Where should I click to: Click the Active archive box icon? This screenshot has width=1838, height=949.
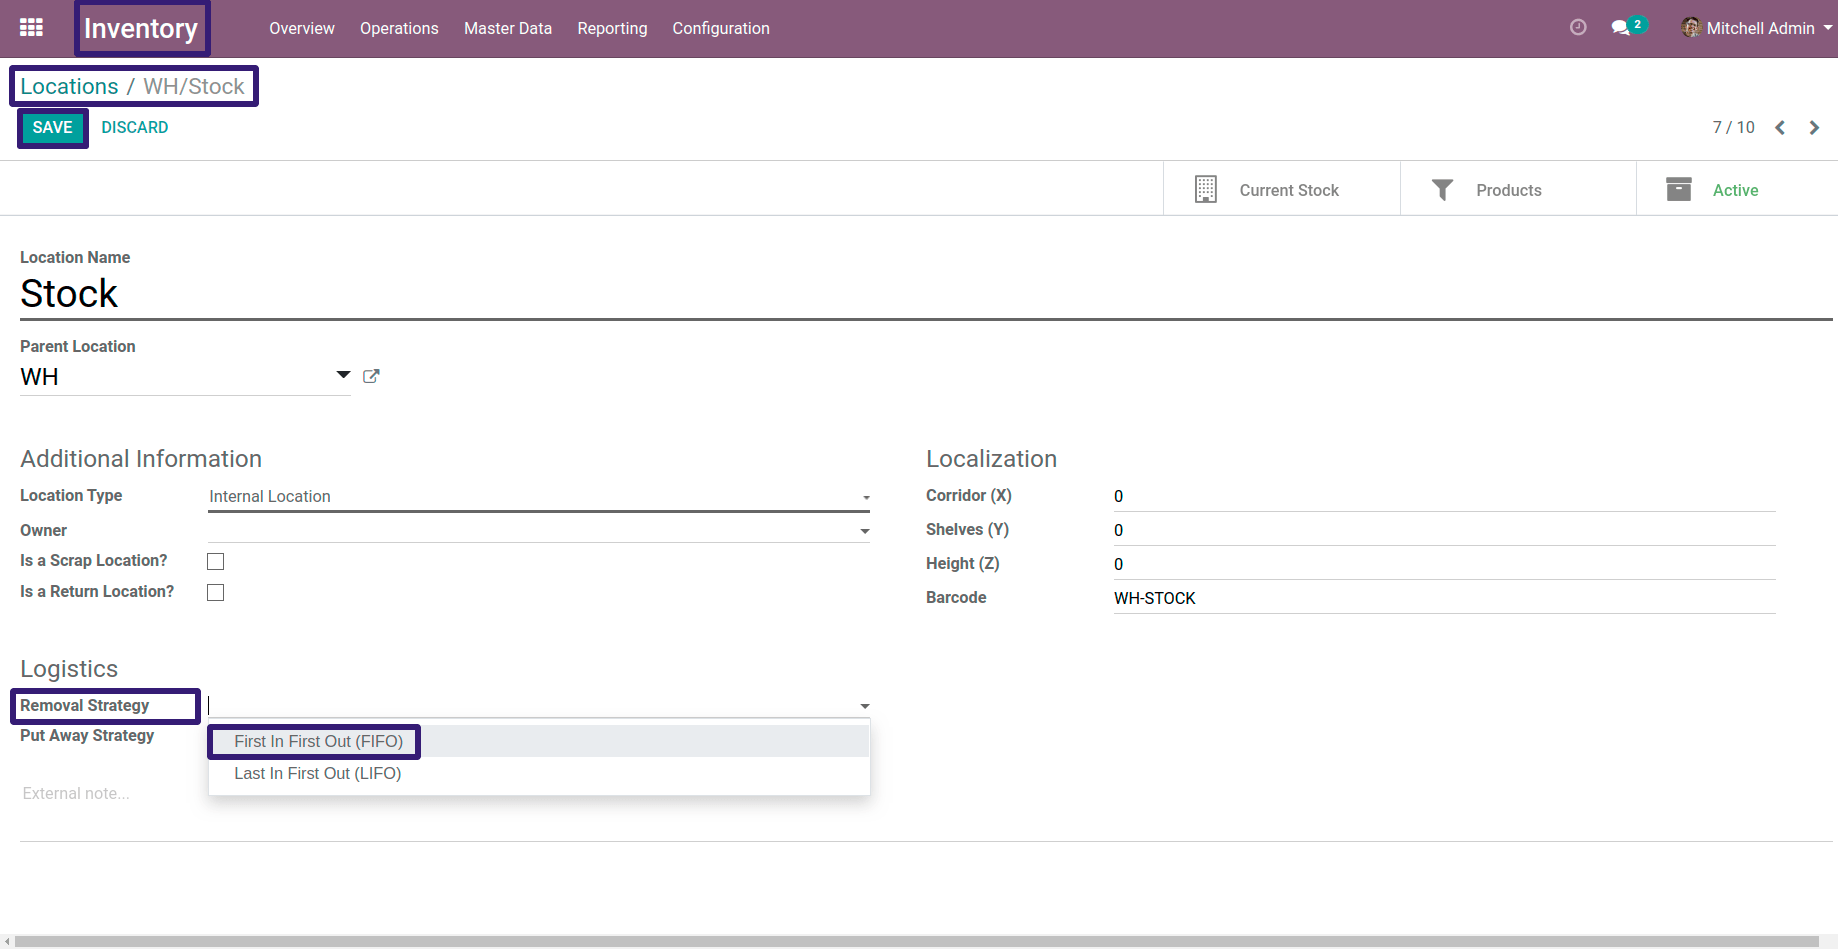[x=1679, y=190]
